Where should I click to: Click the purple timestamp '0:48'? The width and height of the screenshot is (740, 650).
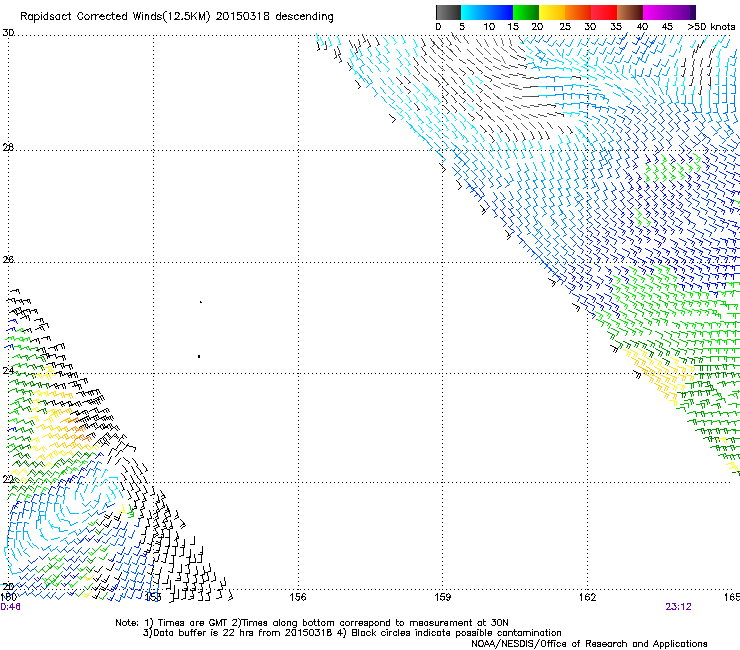tap(10, 607)
